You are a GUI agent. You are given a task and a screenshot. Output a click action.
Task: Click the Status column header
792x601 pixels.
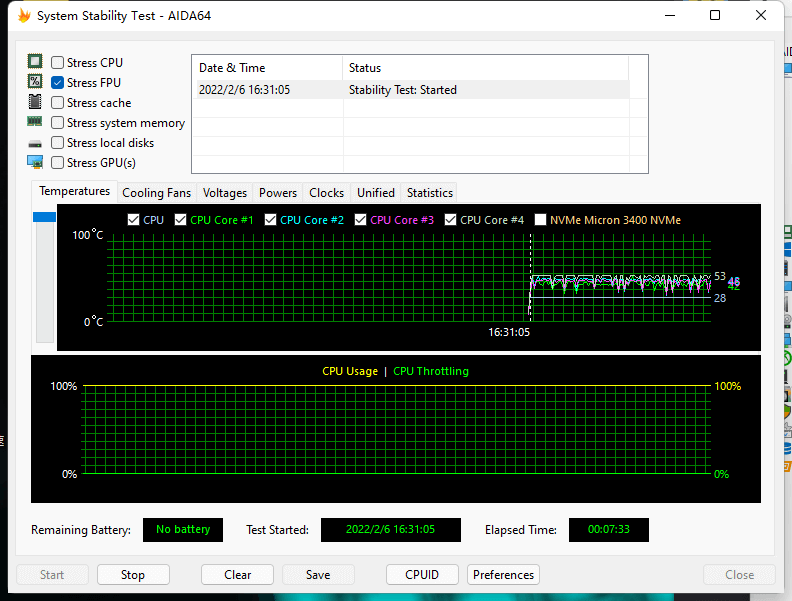pos(485,68)
